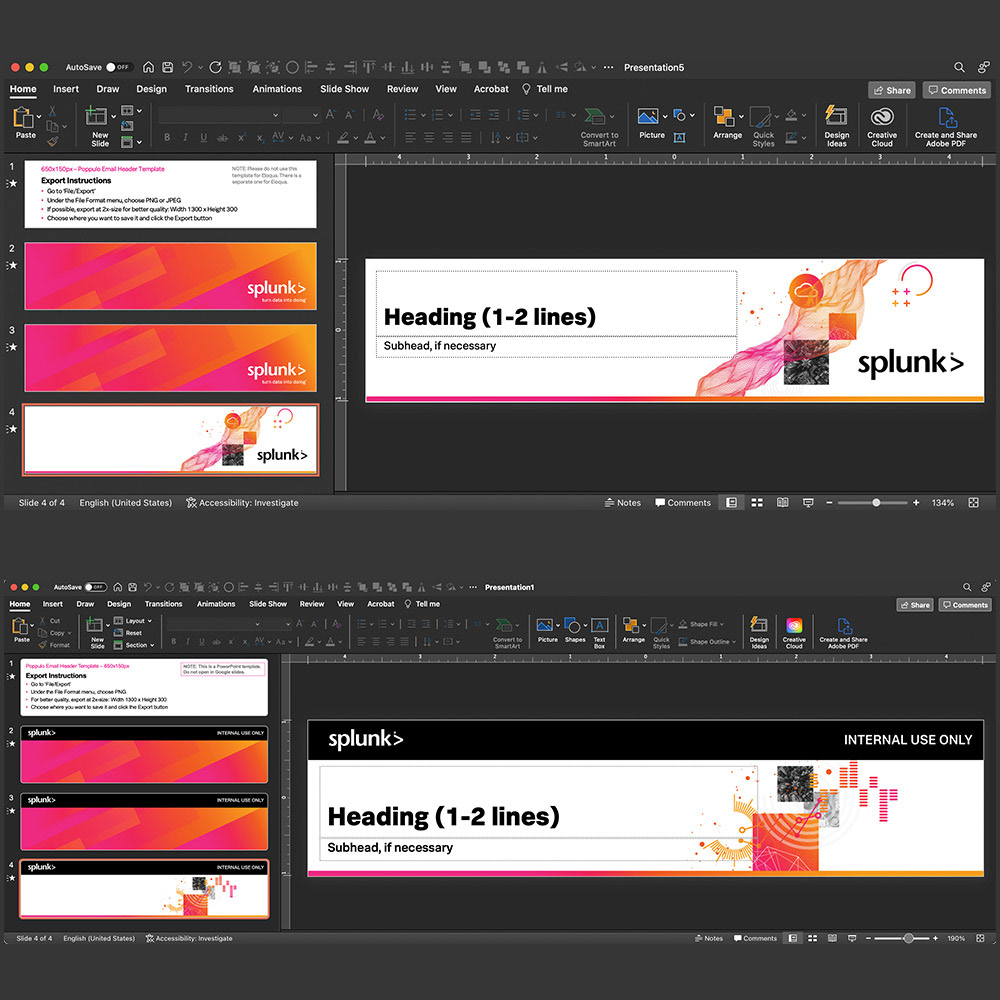Click Text Box icon in Presentation1 ribbon

coord(599,626)
